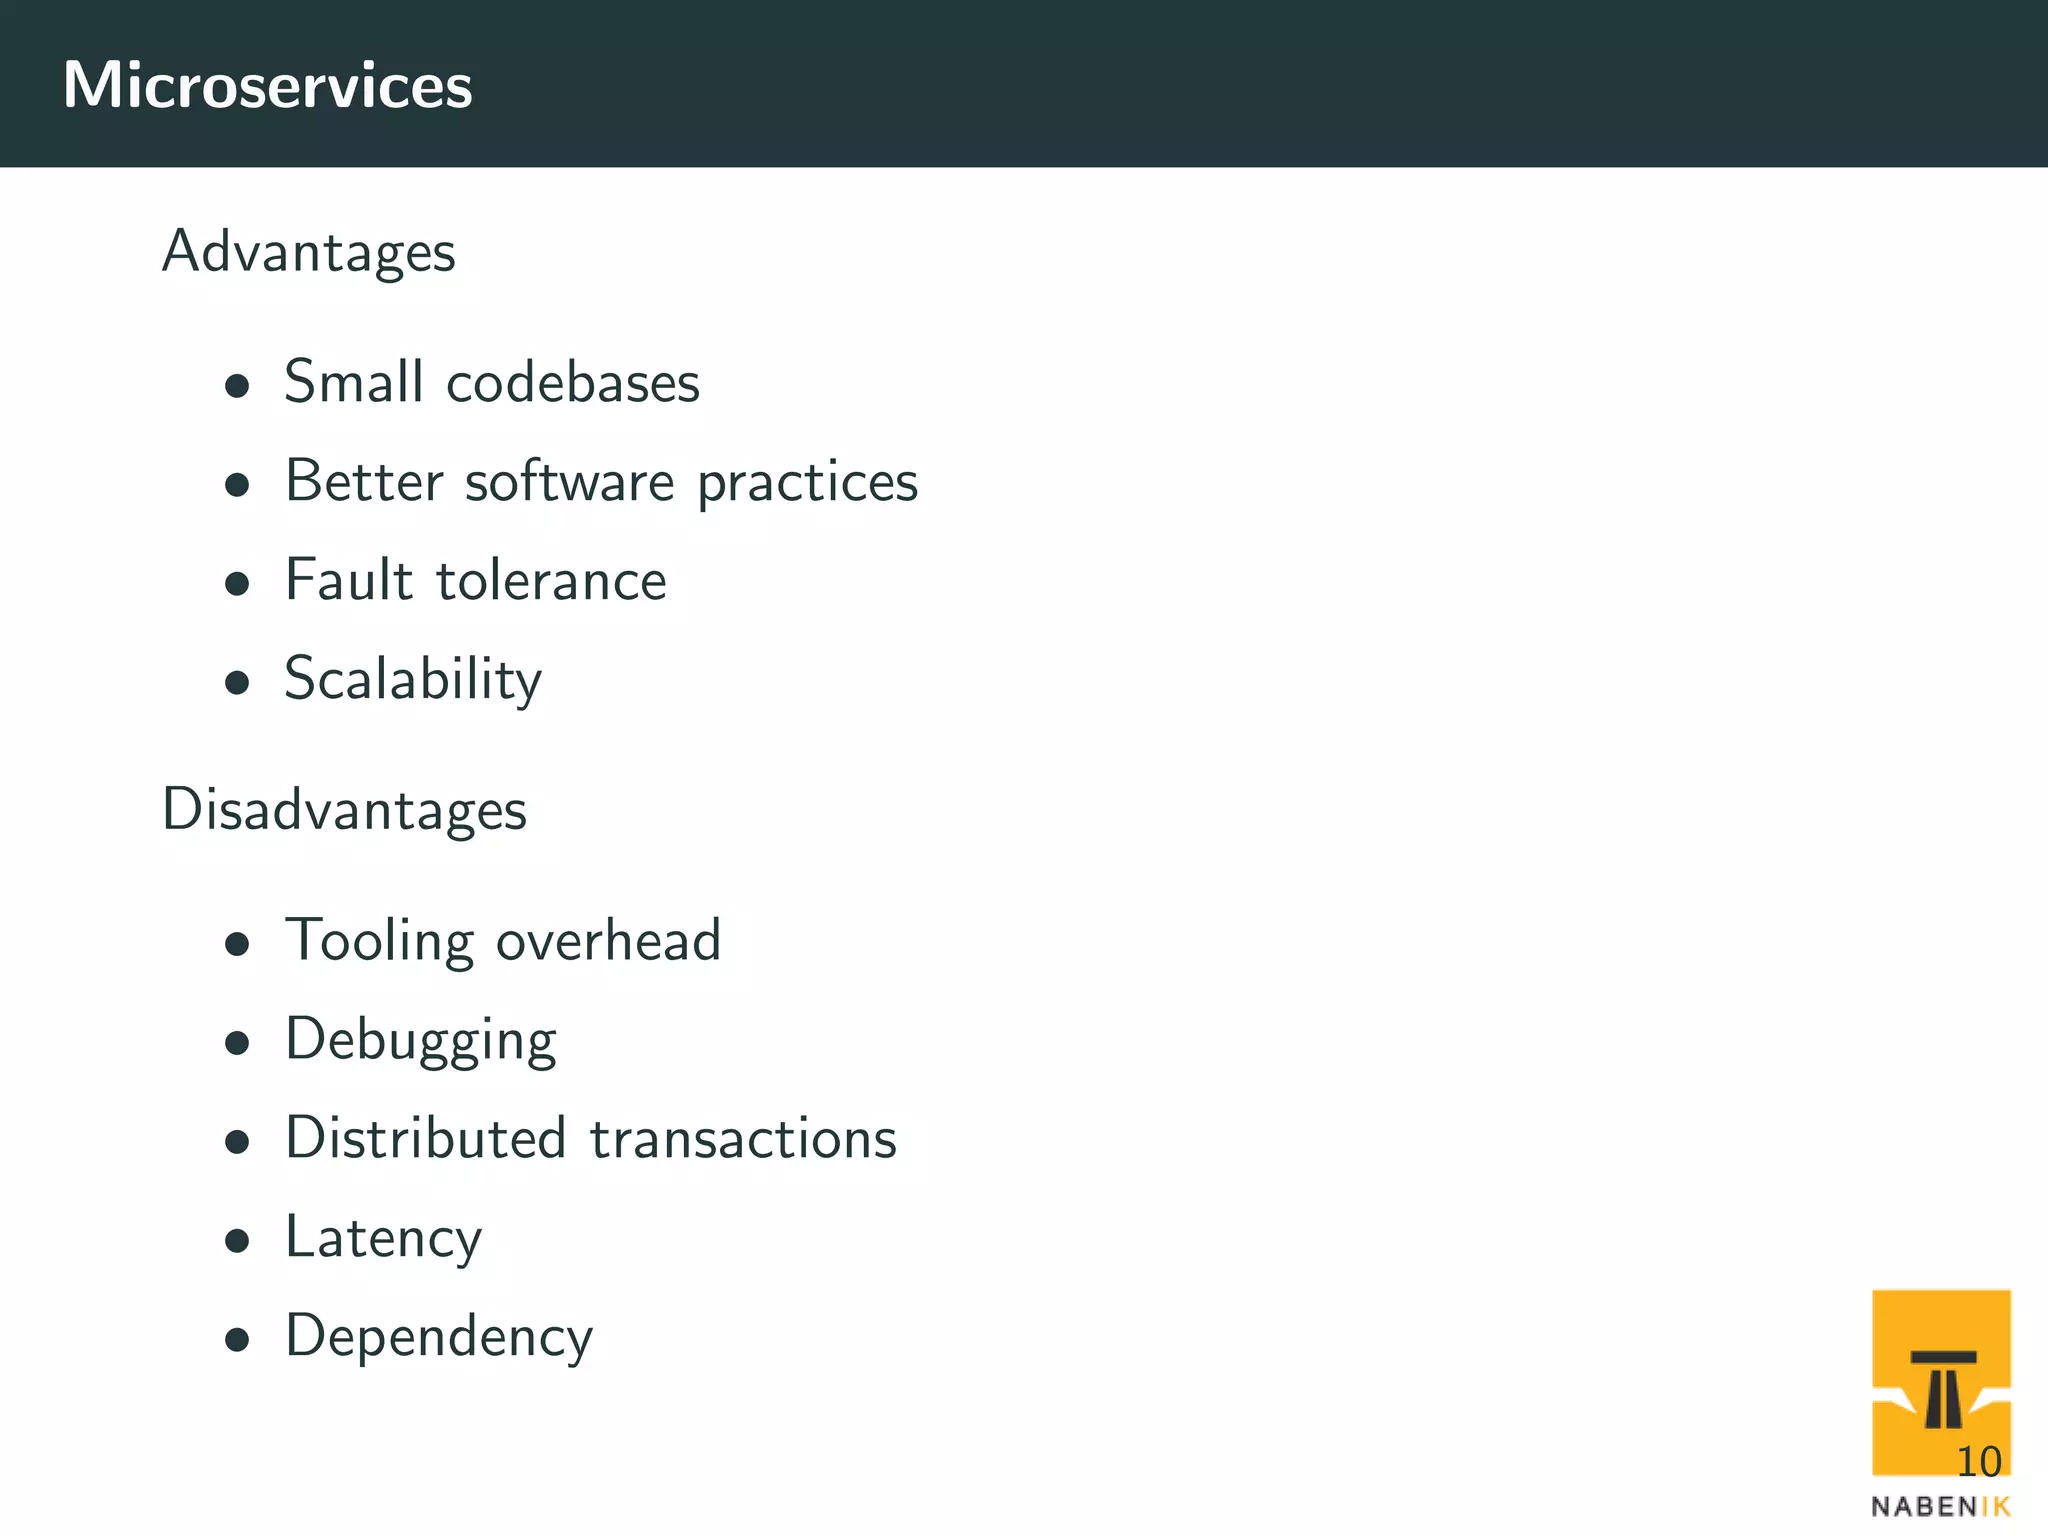Click the Latency bullet text
2048x1536 pixels.
(383, 1238)
